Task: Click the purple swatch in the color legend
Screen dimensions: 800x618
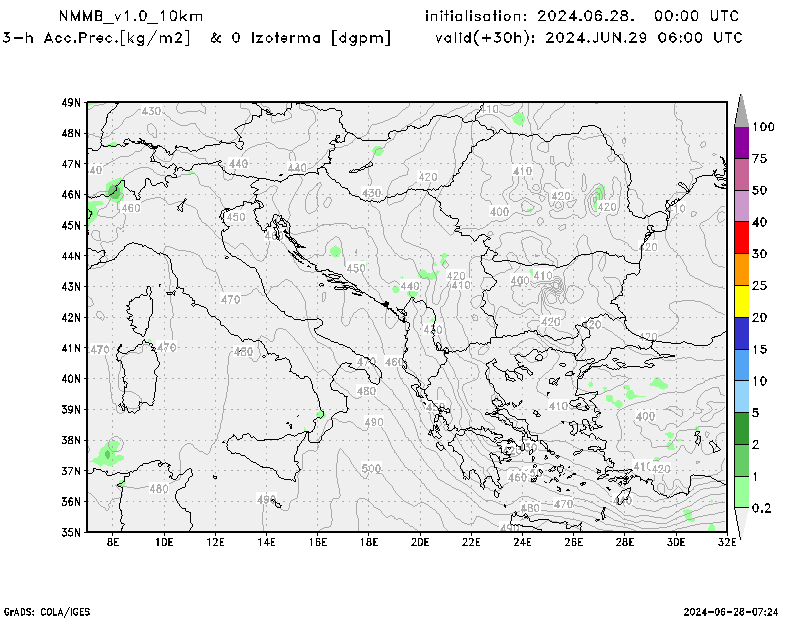Action: tap(741, 143)
